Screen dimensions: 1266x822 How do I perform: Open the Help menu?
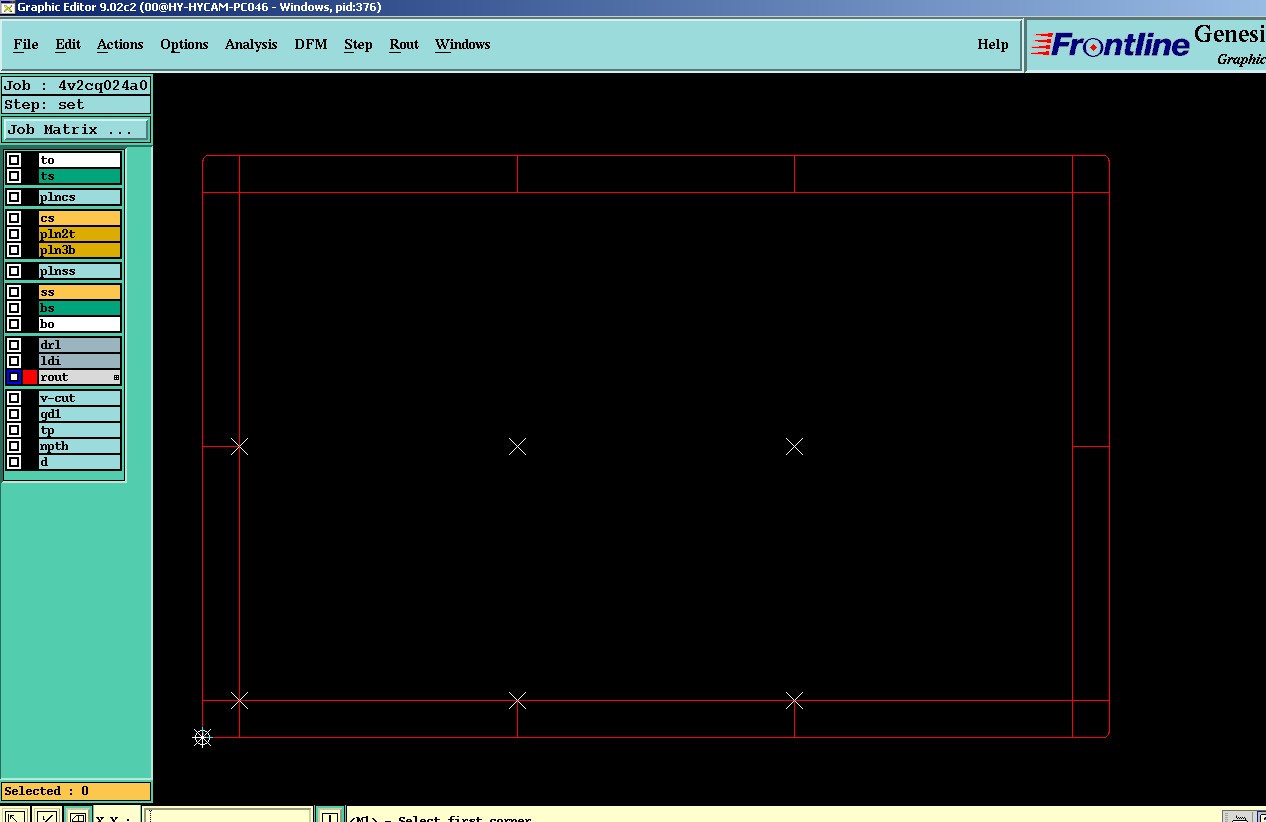(992, 44)
